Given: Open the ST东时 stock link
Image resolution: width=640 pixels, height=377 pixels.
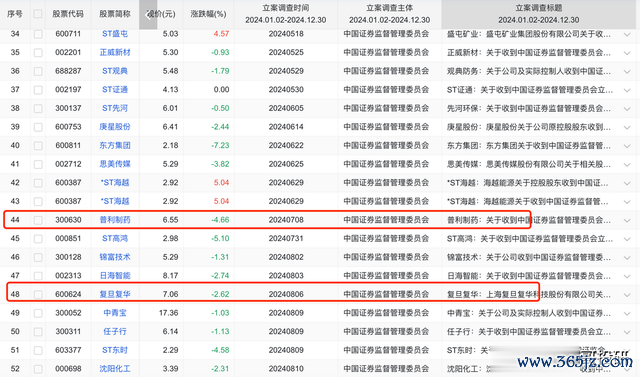Looking at the screenshot, I should tap(115, 350).
